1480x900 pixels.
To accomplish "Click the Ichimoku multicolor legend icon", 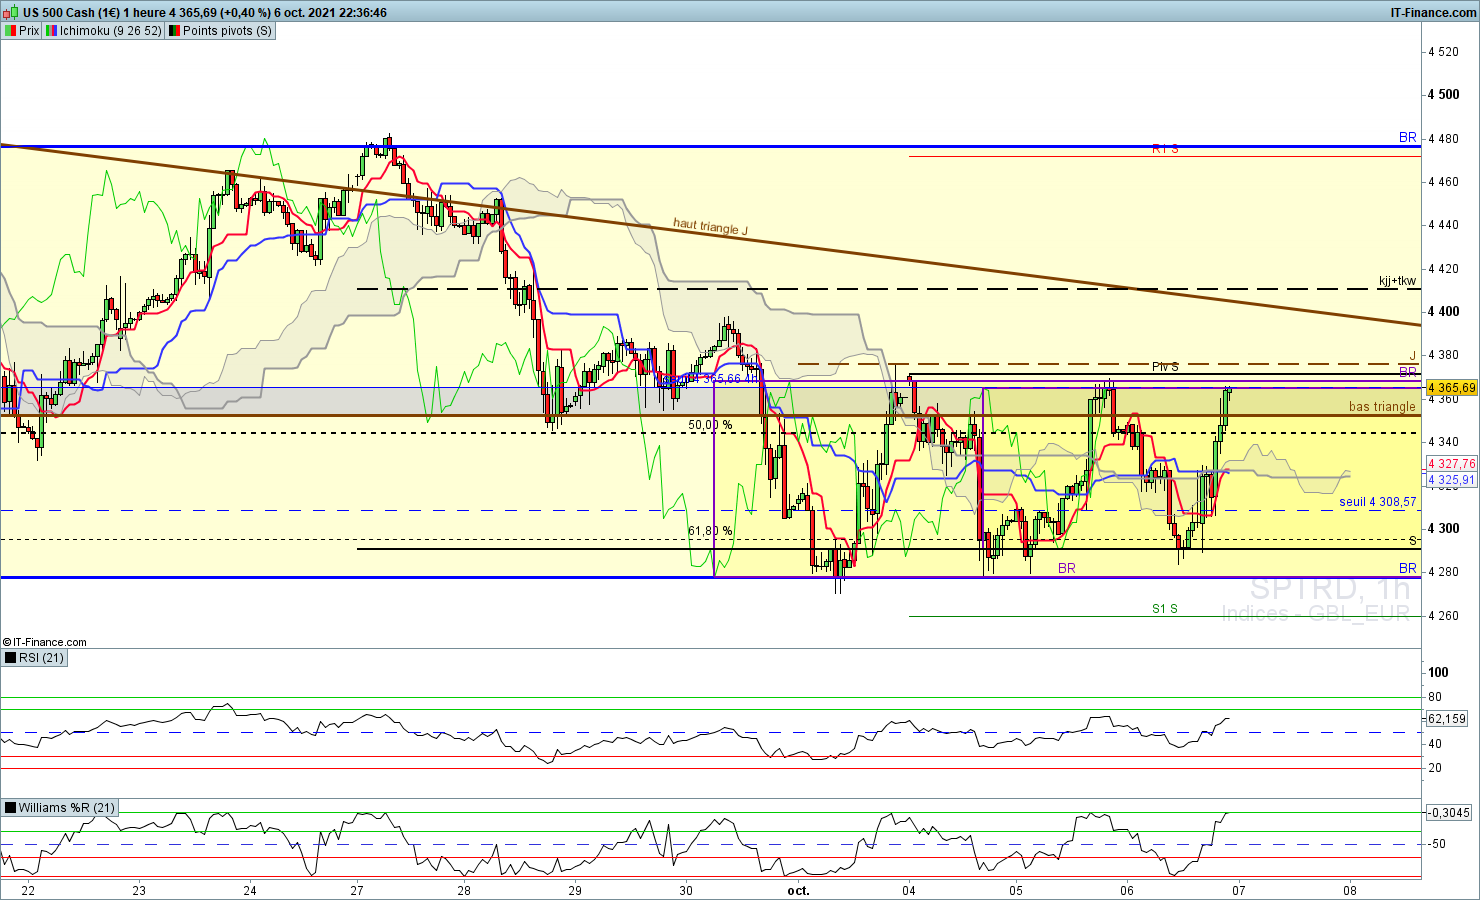I will (x=51, y=31).
